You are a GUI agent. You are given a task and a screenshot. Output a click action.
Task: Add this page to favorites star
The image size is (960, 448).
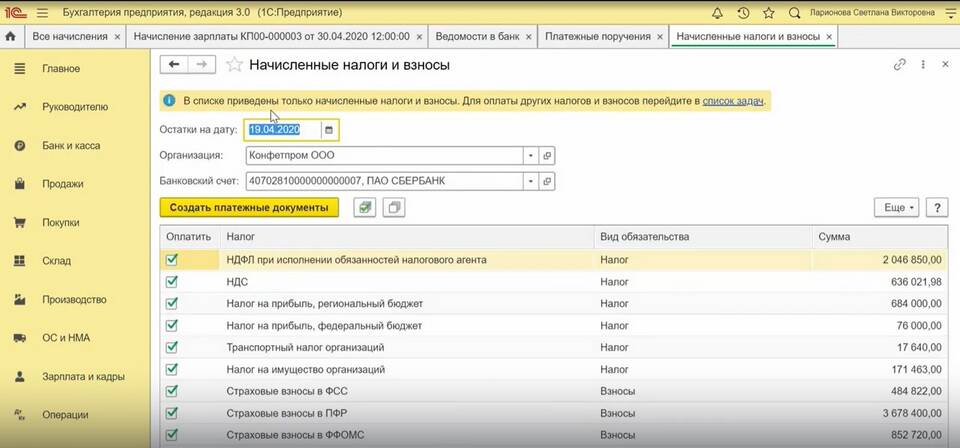tap(234, 65)
